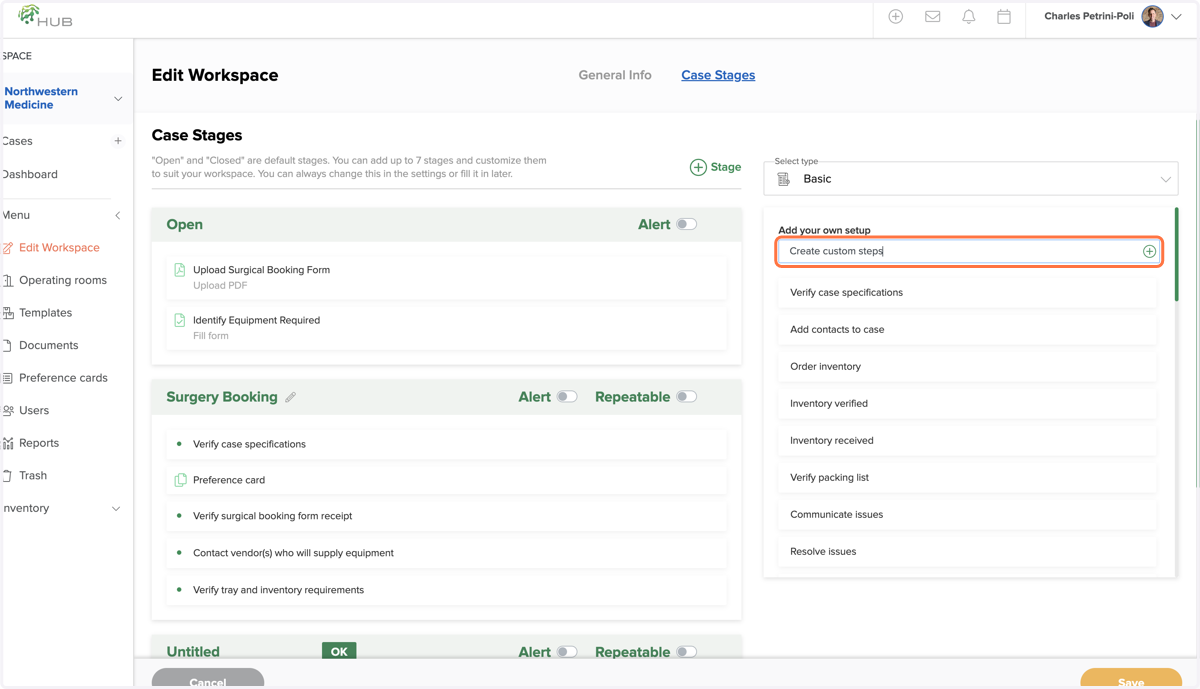The height and width of the screenshot is (689, 1200).
Task: Click the pencil icon next to Surgery Booking
Action: 290,398
